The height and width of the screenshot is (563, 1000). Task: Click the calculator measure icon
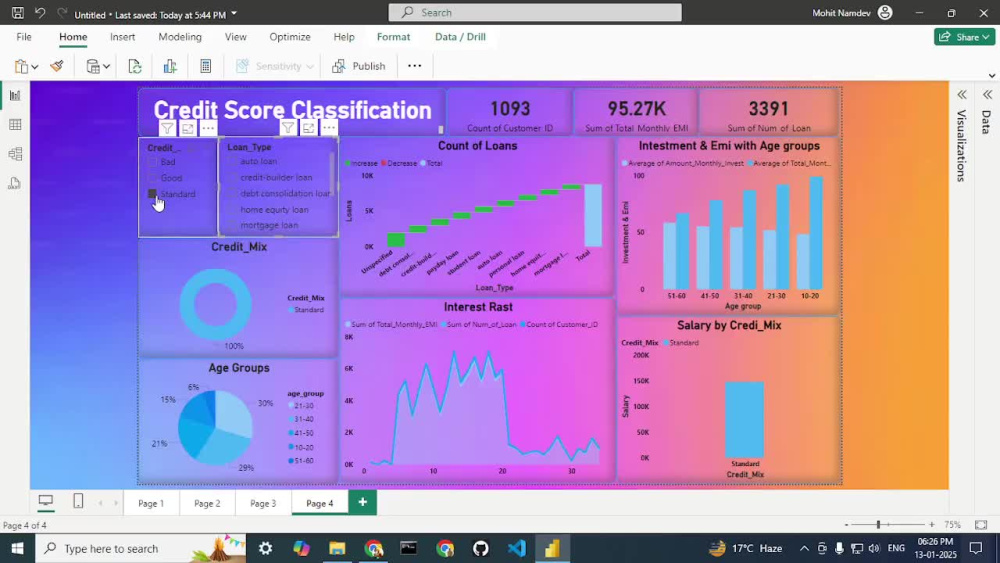205,66
